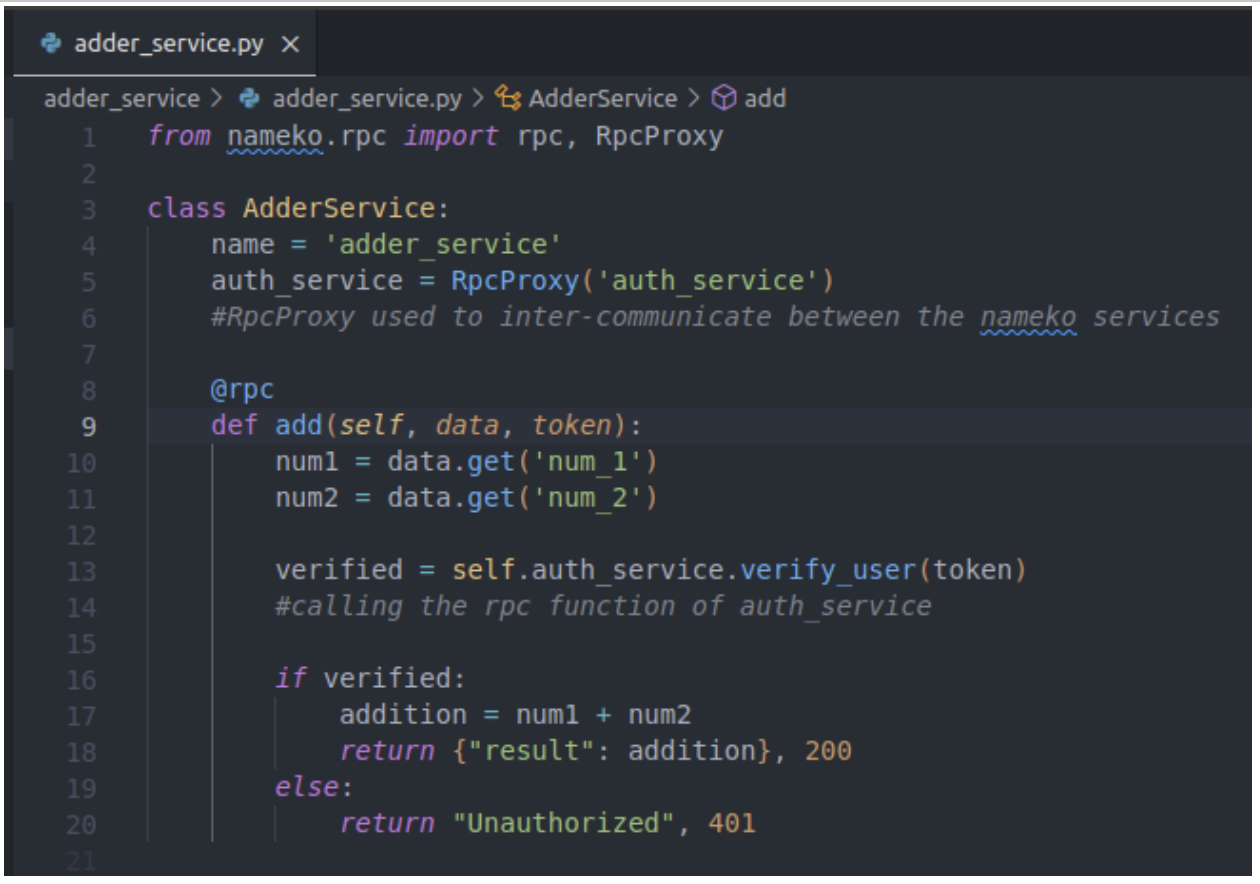This screenshot has height=884, width=1260.
Task: Open the adder_service.py breadcrumb
Action: (x=367, y=98)
